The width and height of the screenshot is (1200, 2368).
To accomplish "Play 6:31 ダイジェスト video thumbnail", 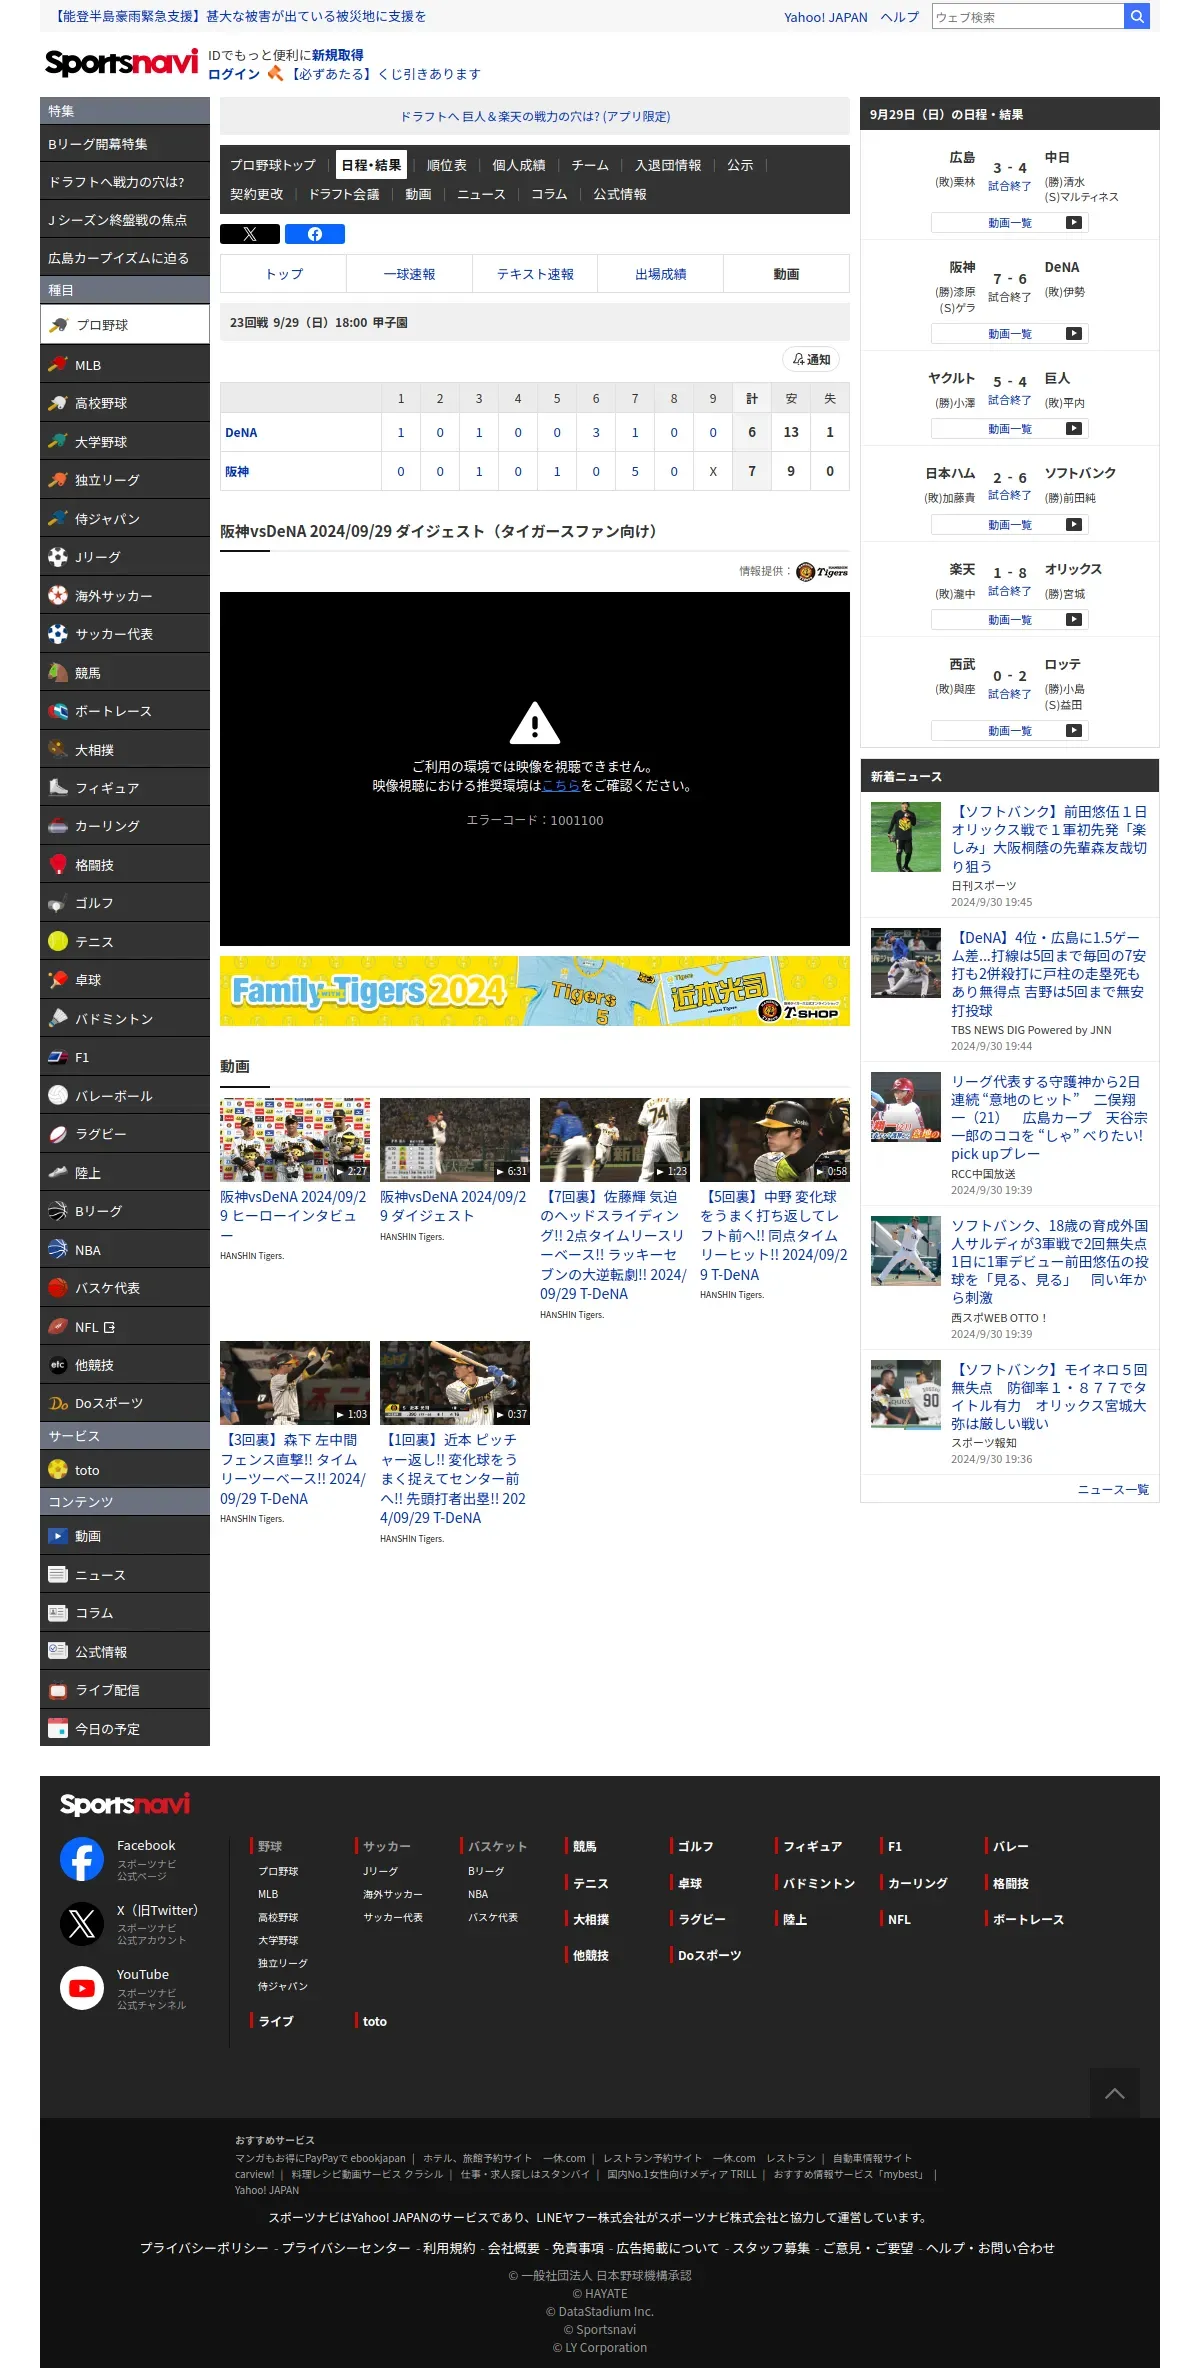I will (x=455, y=1140).
